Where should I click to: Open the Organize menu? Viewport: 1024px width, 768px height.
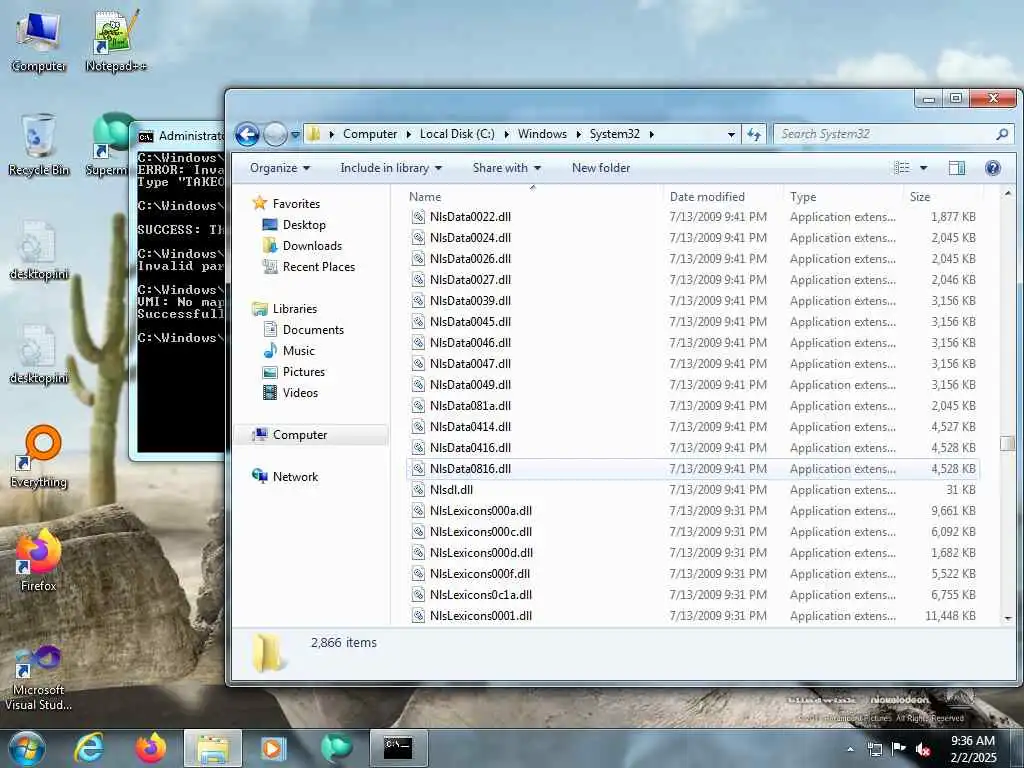(x=280, y=168)
